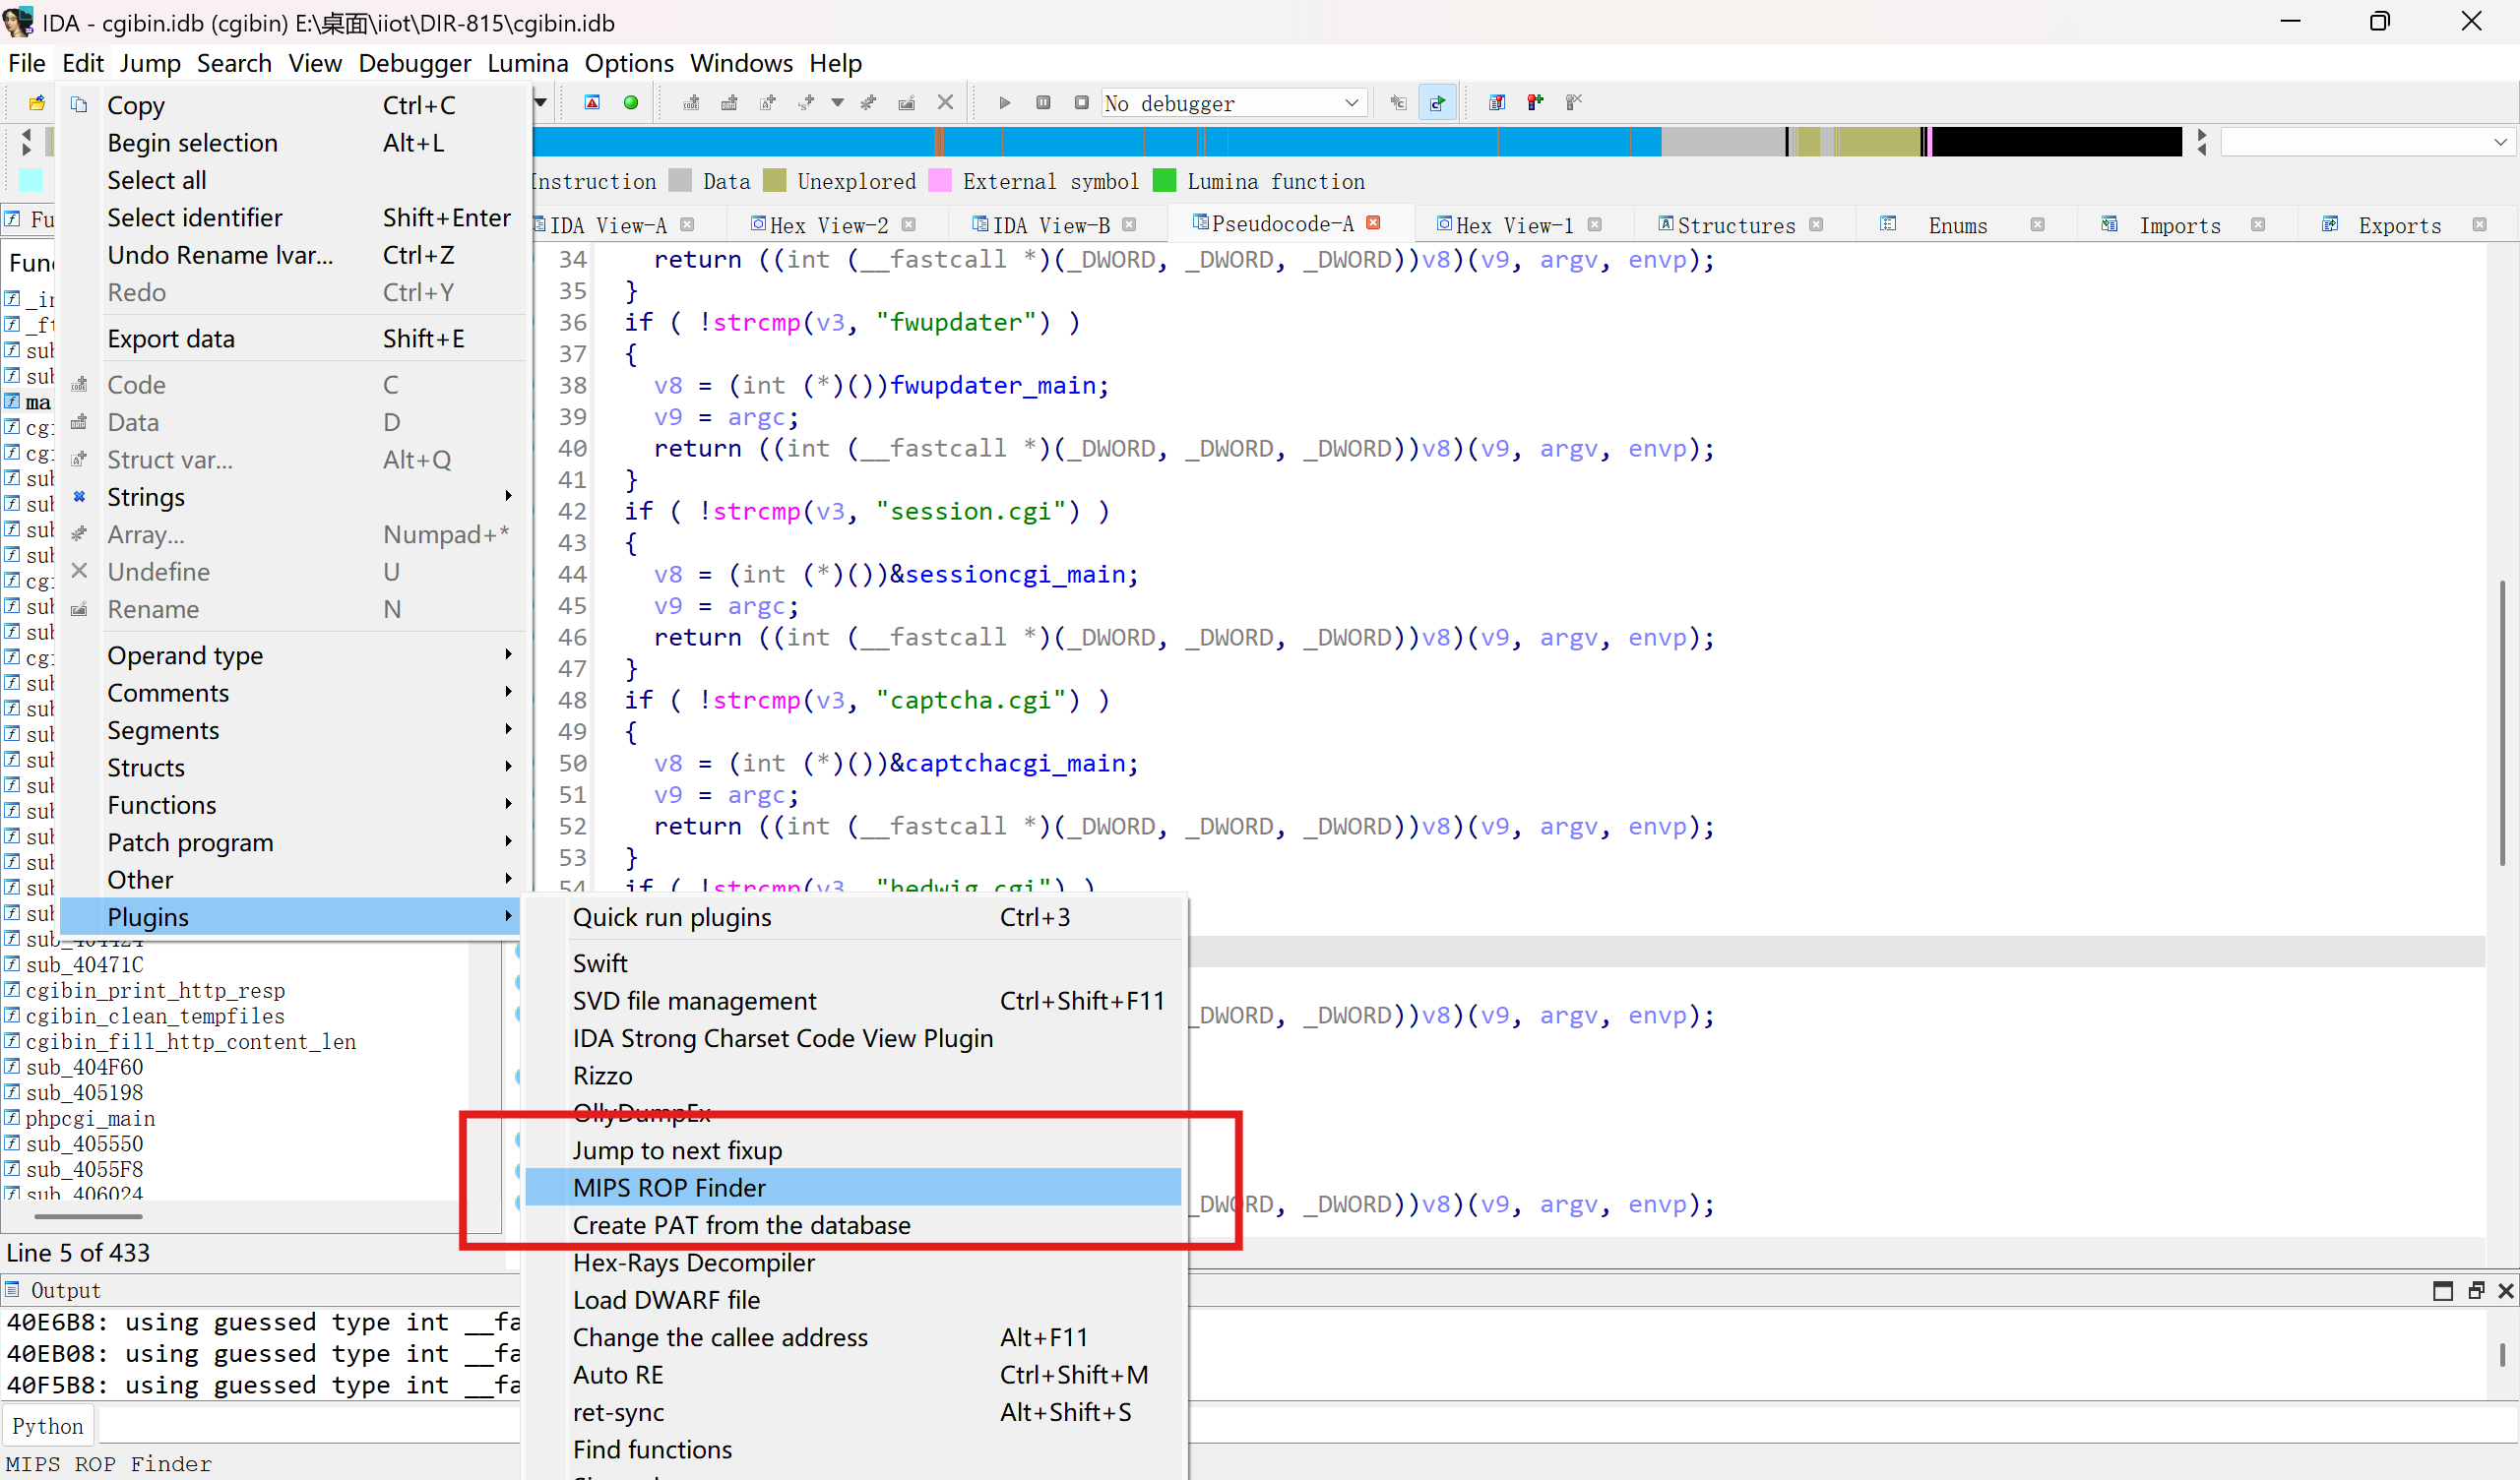Close the Enums tab

click(x=2037, y=225)
